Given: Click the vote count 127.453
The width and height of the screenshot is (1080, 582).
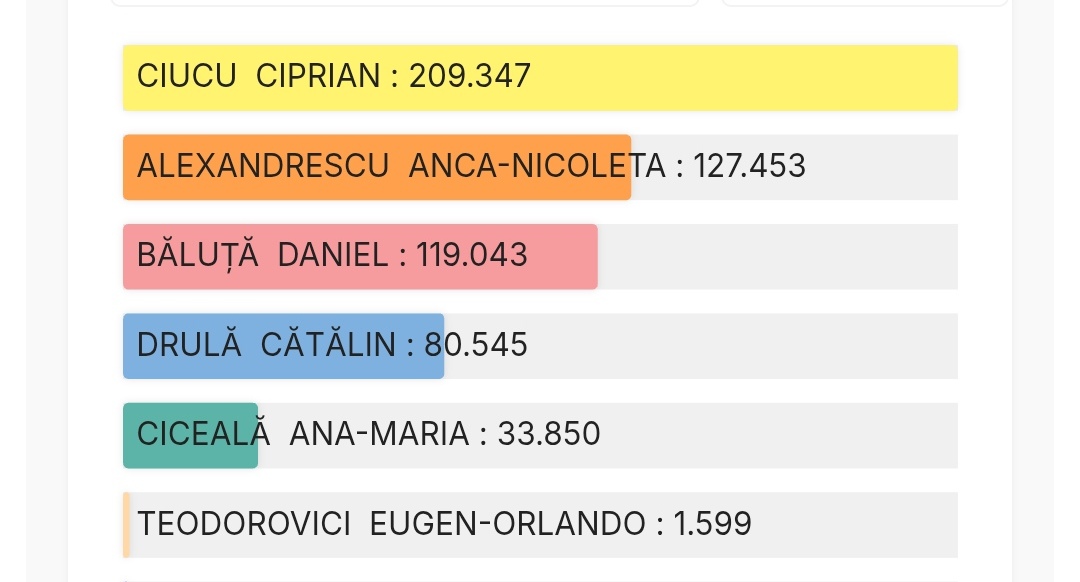Looking at the screenshot, I should tap(749, 166).
